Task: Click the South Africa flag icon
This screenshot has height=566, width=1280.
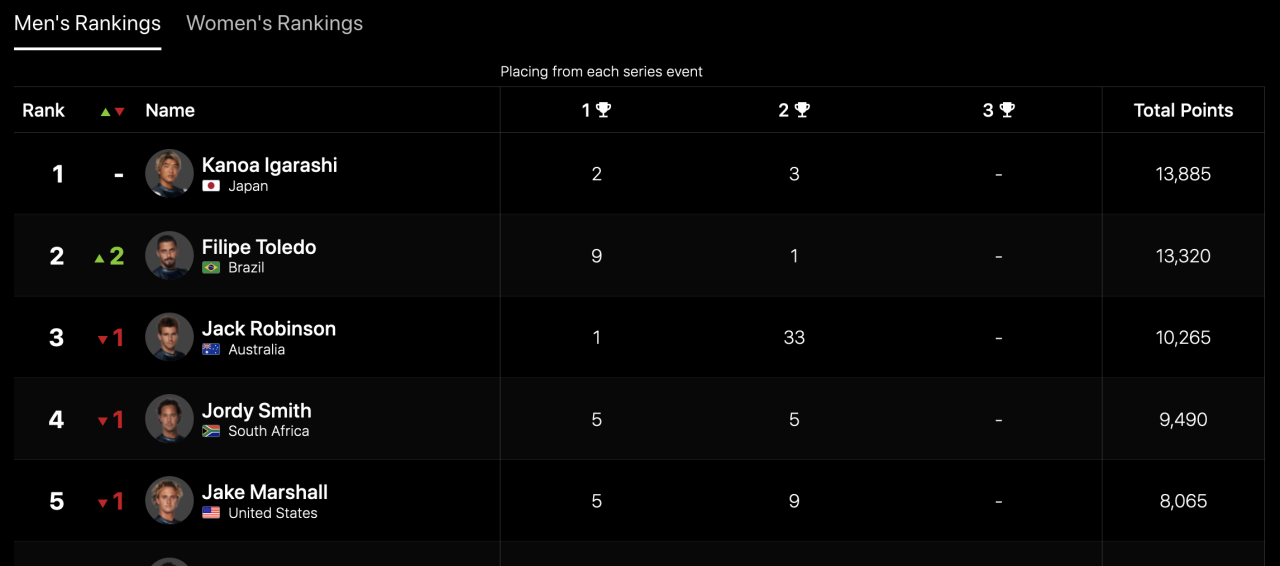Action: point(211,431)
